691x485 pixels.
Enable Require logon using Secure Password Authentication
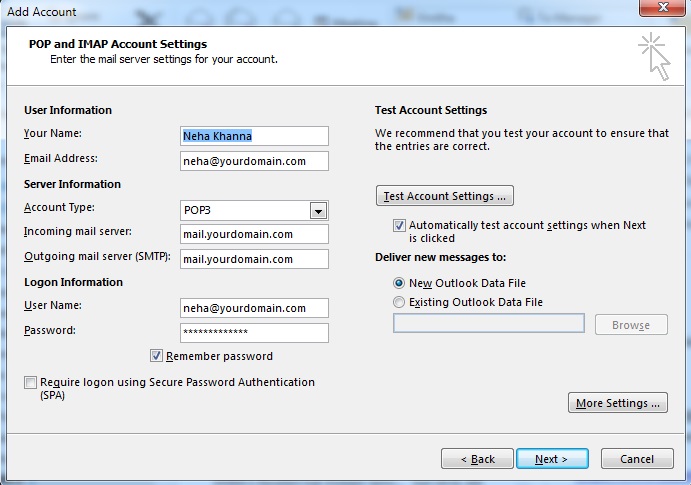coord(30,382)
